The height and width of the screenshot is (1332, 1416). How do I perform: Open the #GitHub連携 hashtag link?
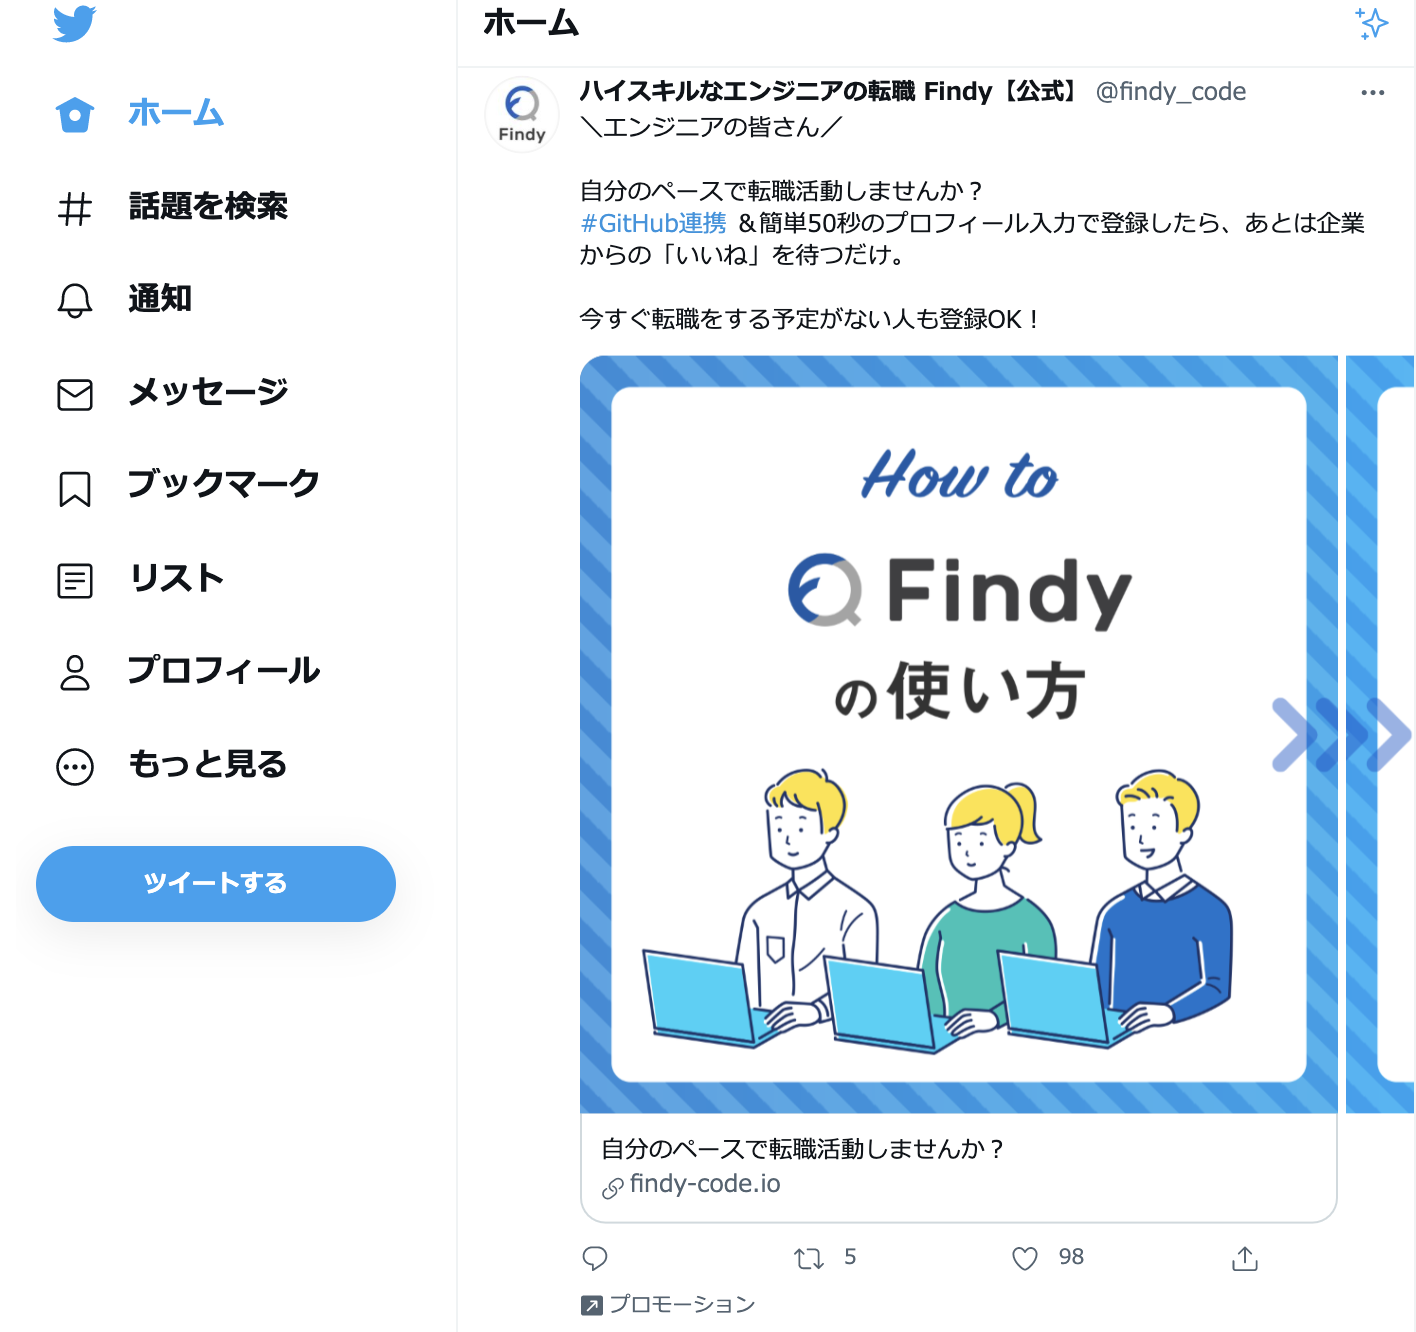coord(654,223)
